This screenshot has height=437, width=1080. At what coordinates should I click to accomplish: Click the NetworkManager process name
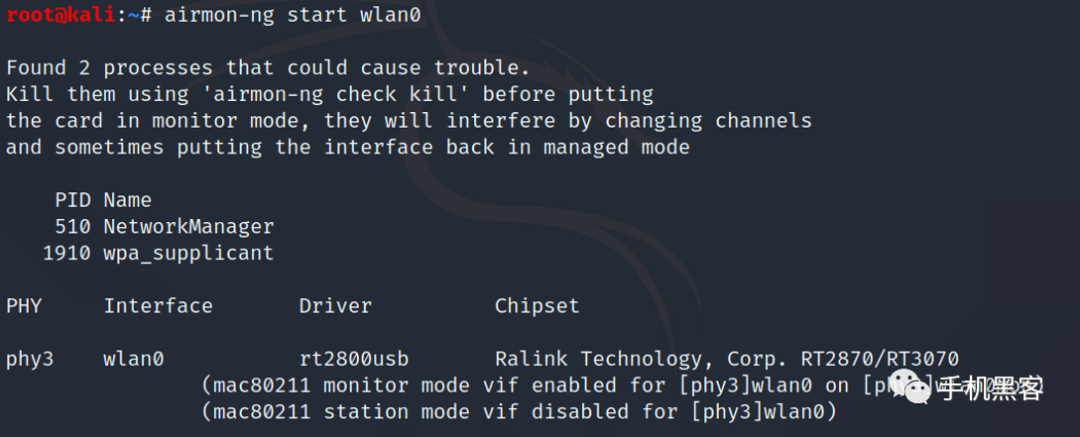click(x=189, y=226)
